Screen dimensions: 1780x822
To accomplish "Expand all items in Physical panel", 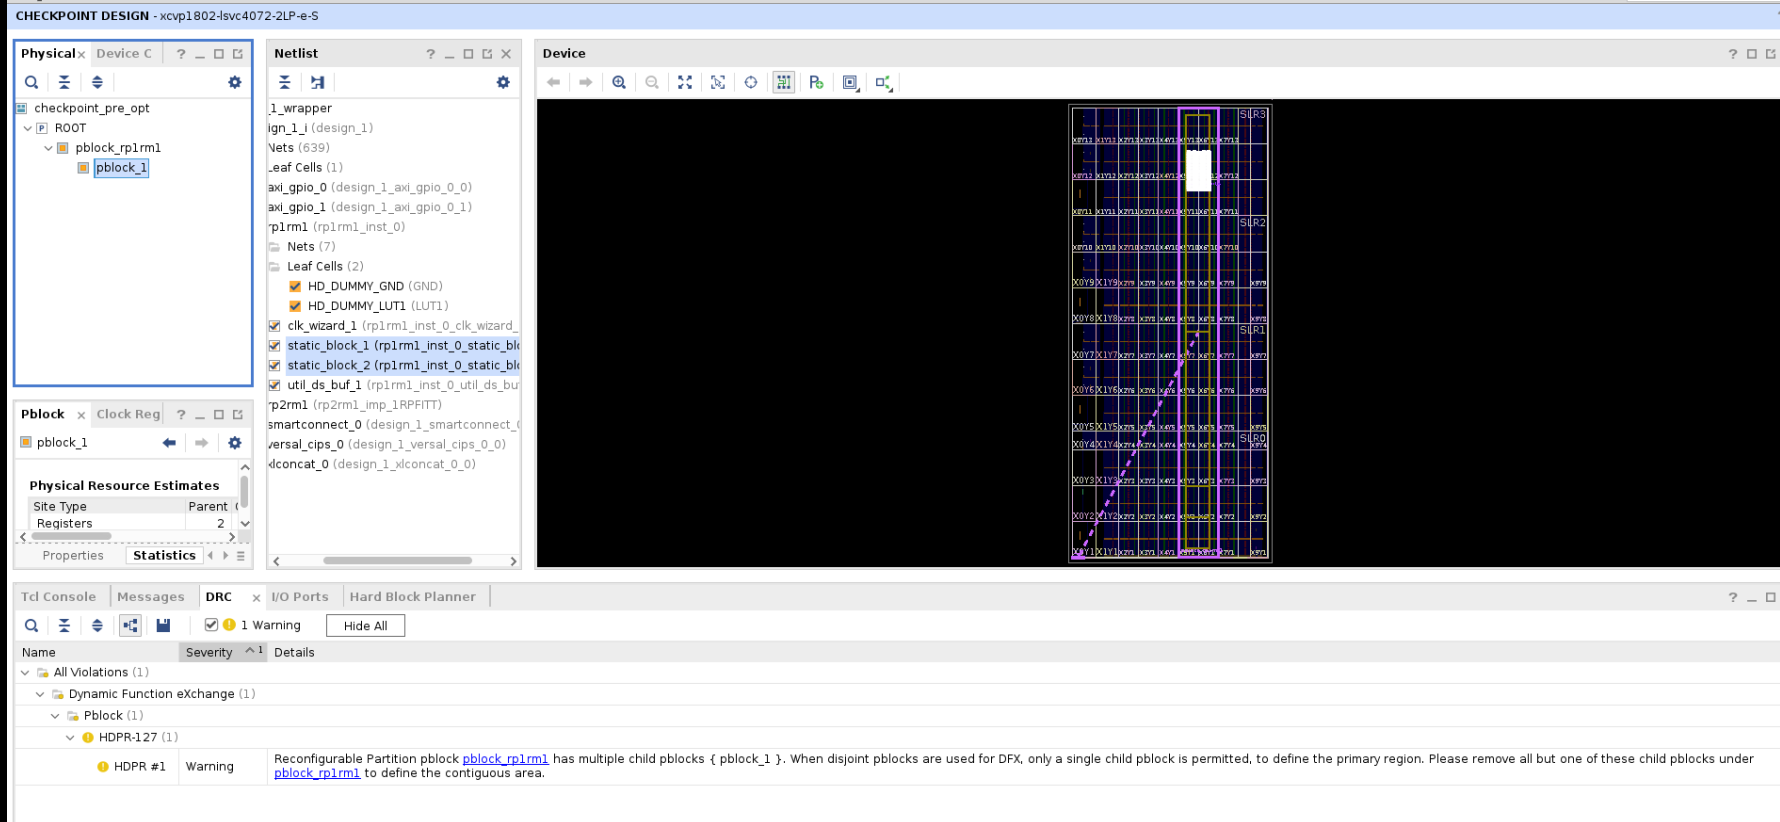I will pos(97,82).
